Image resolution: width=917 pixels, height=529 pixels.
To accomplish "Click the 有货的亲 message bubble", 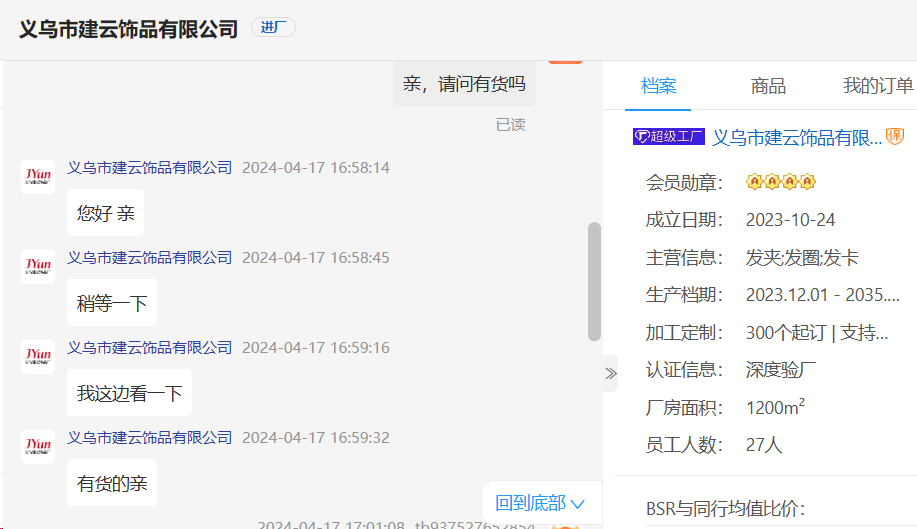I will pyautogui.click(x=112, y=483).
